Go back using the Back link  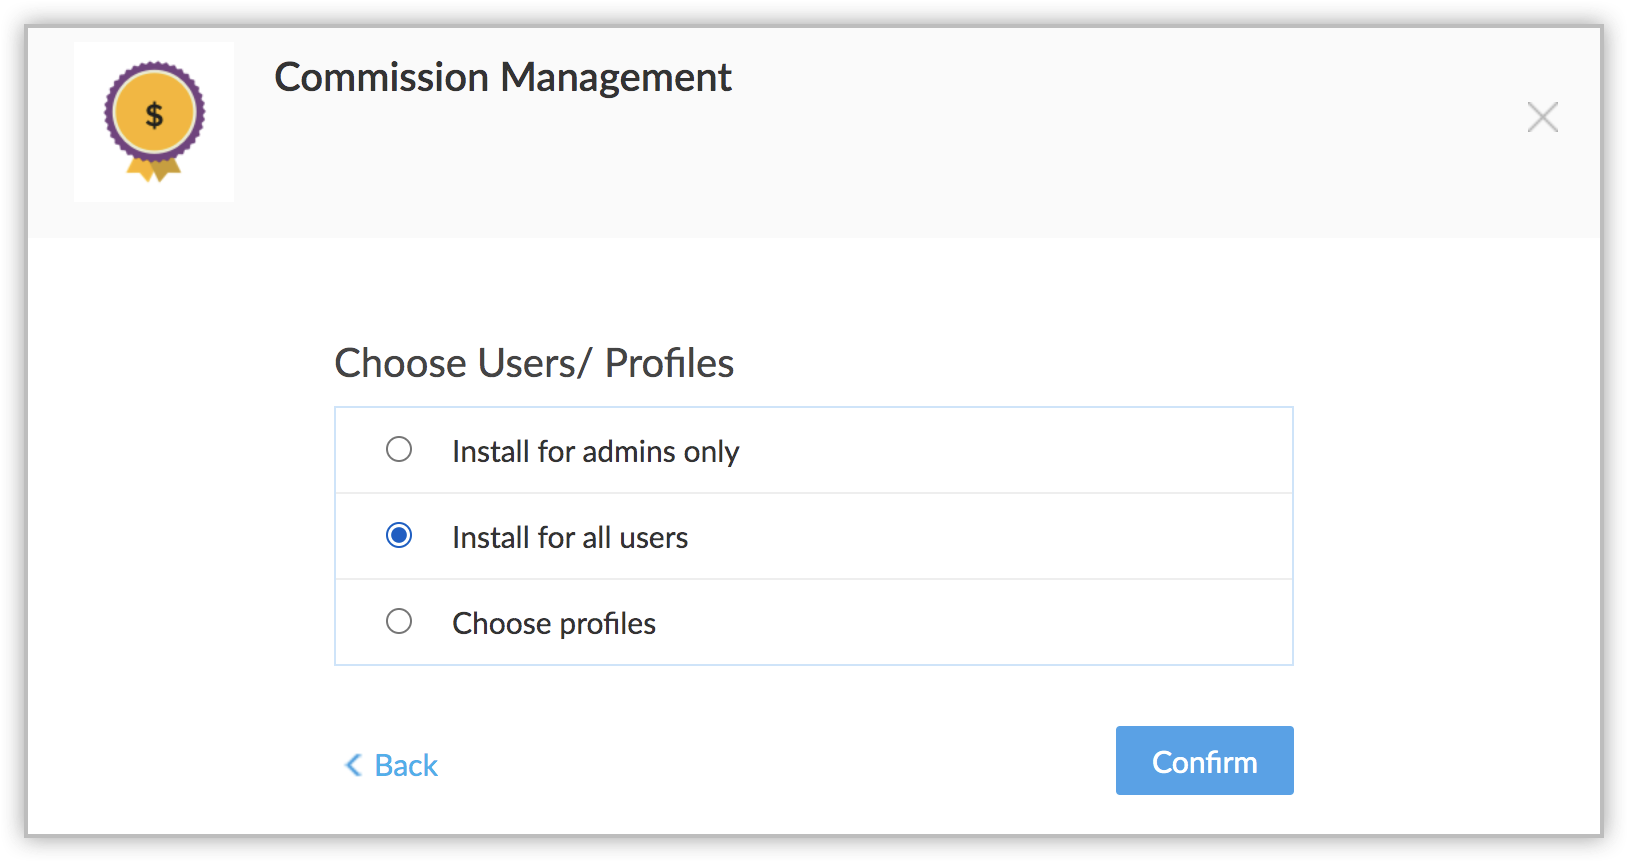point(406,765)
